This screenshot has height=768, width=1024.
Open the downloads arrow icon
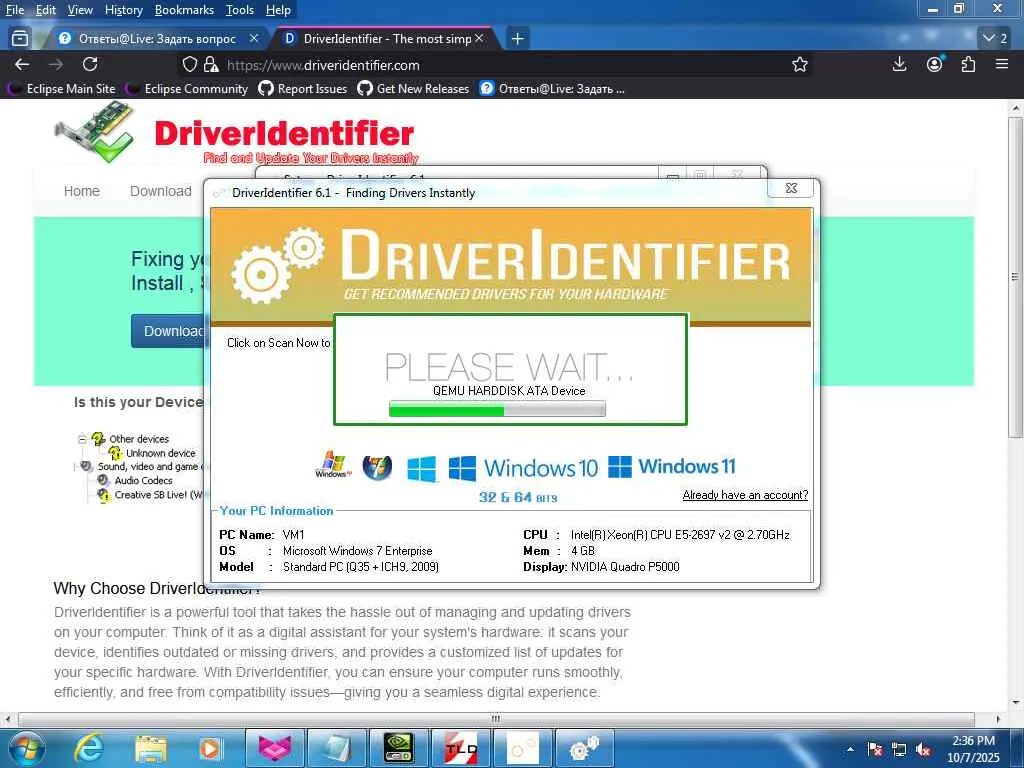click(899, 64)
